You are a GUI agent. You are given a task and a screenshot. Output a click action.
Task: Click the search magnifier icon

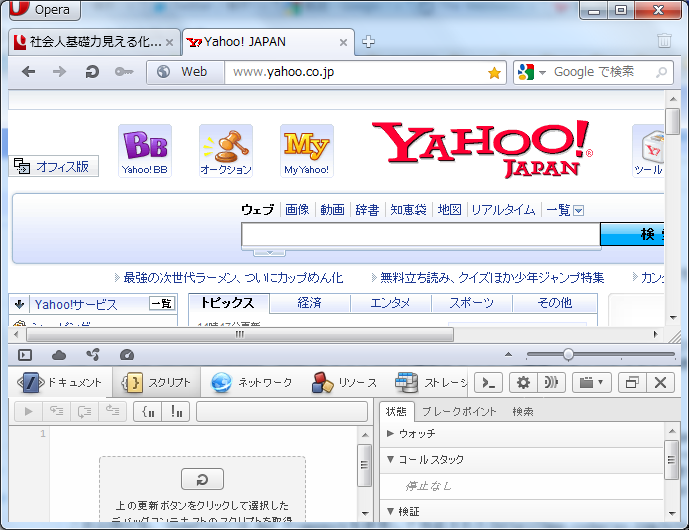pyautogui.click(x=661, y=72)
